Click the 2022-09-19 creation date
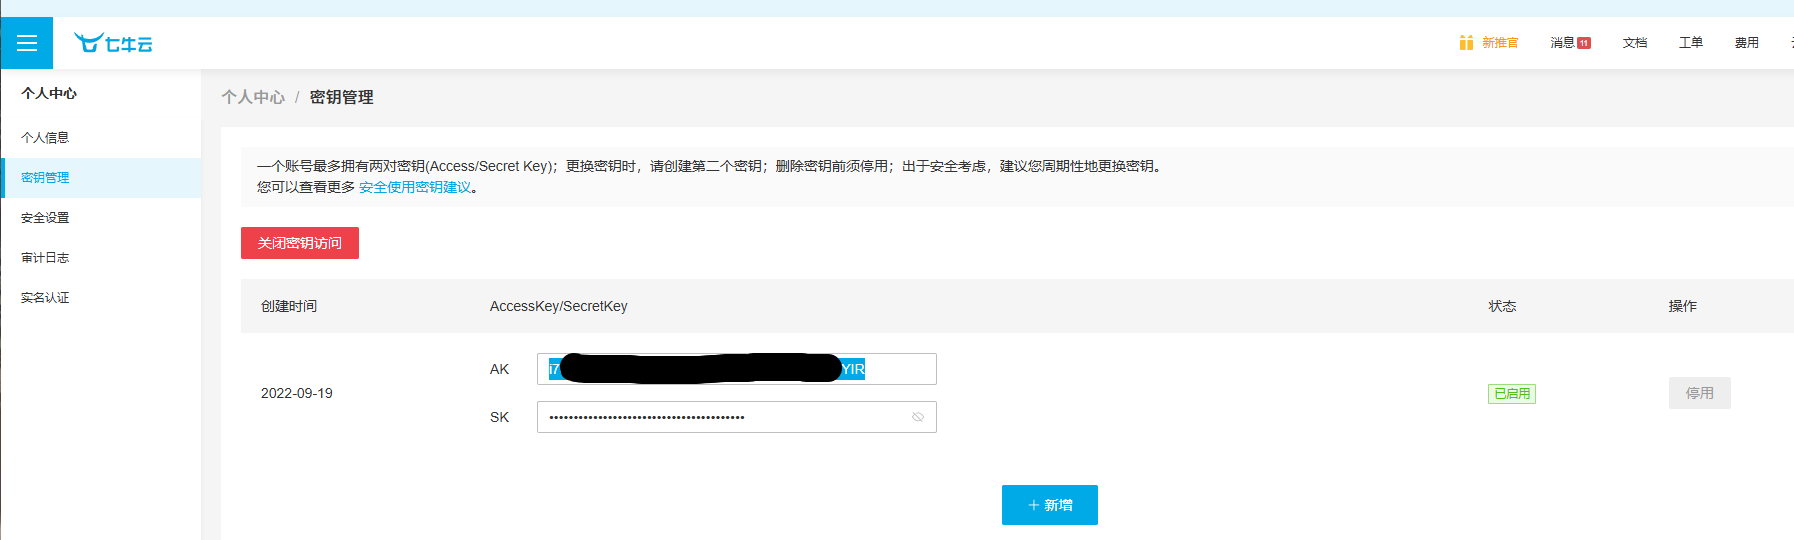This screenshot has width=1794, height=540. (x=297, y=393)
